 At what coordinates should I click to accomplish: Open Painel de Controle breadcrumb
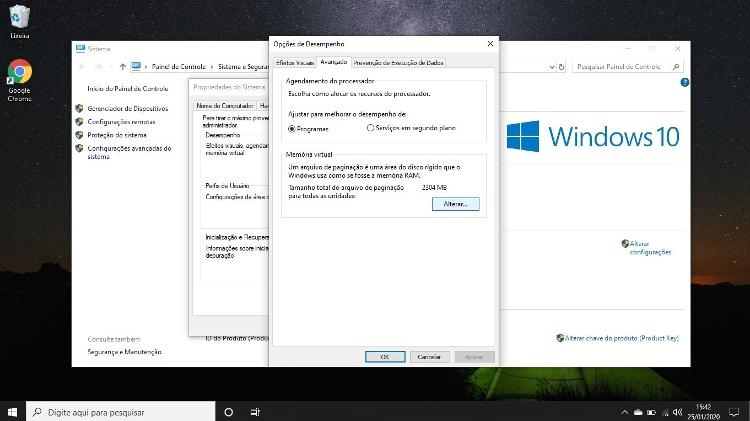[x=178, y=66]
